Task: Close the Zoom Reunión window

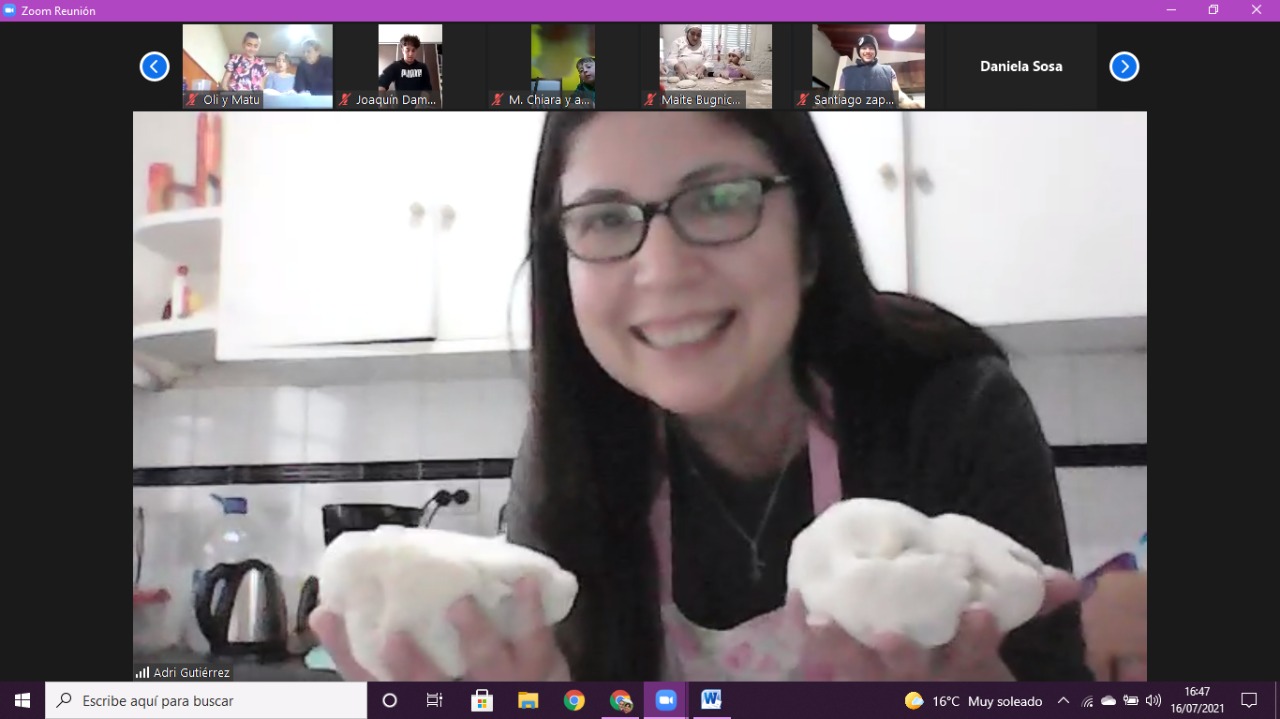Action: tap(1257, 10)
